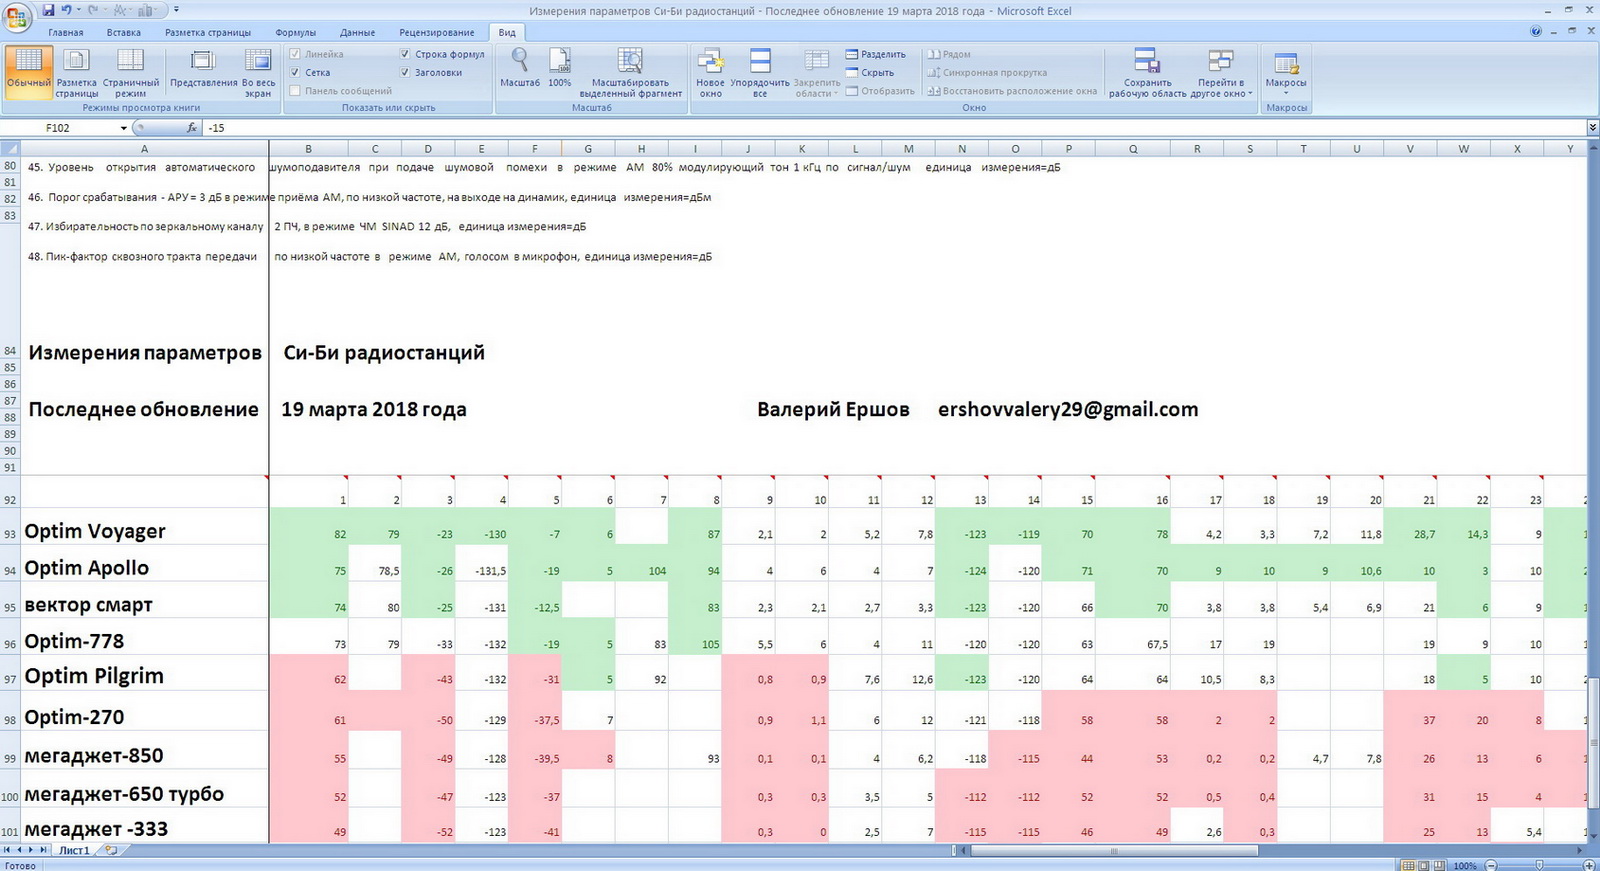
Task: Click the Панель сообщений checkbox
Action: click(296, 90)
